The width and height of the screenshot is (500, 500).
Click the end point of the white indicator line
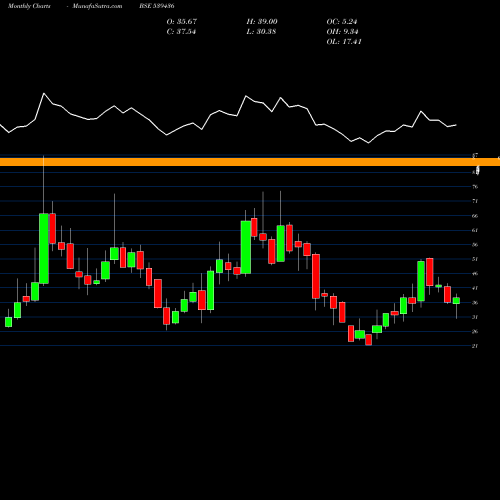click(456, 125)
